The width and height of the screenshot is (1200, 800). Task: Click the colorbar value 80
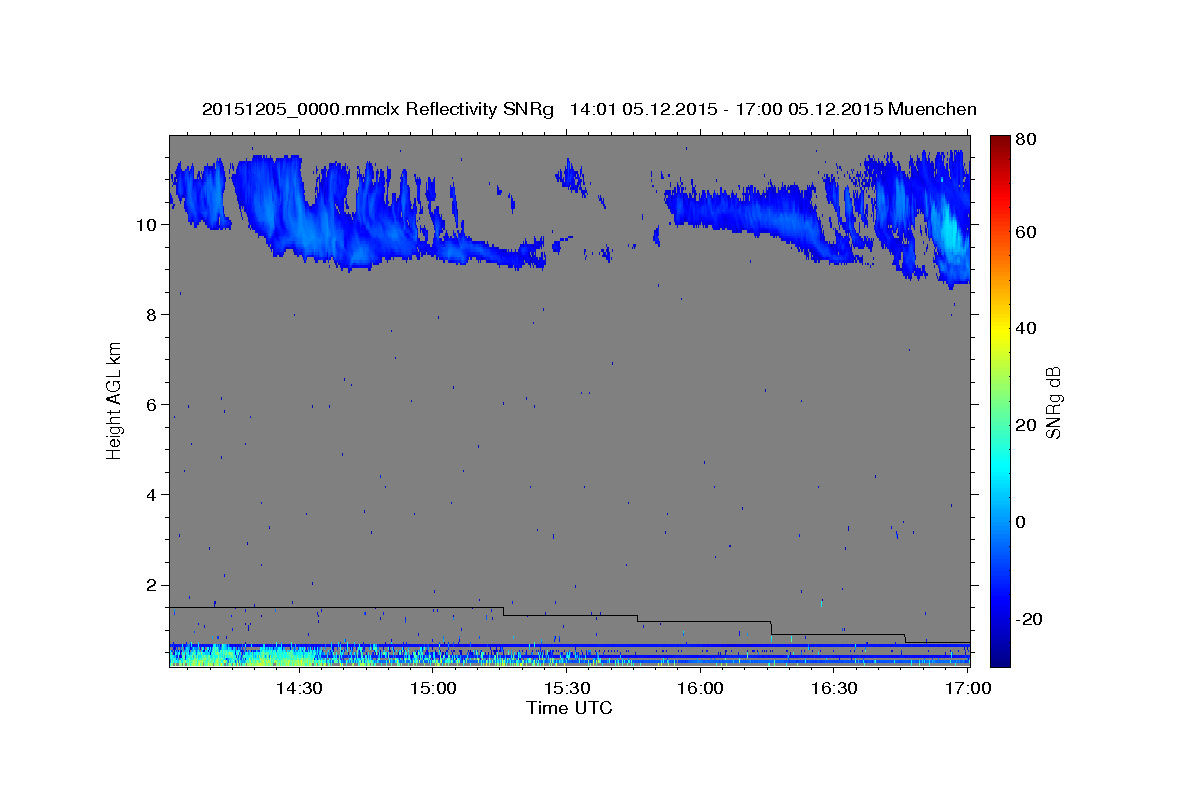coord(1027,139)
